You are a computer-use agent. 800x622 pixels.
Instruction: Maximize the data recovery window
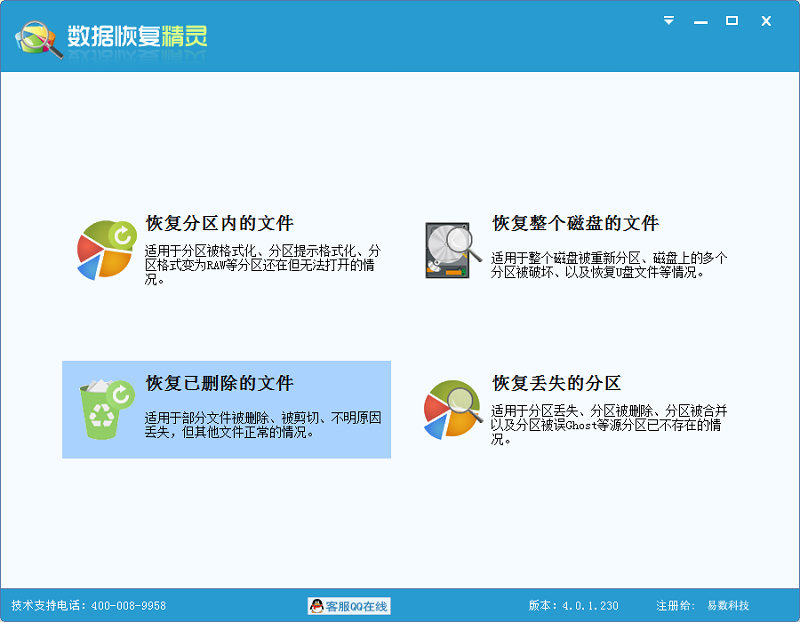point(732,20)
